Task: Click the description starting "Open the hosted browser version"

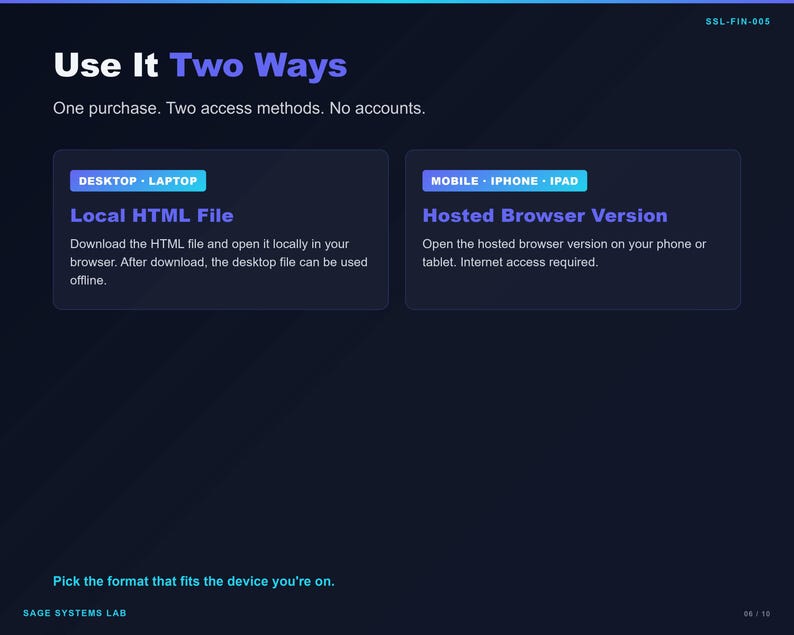Action: (564, 253)
